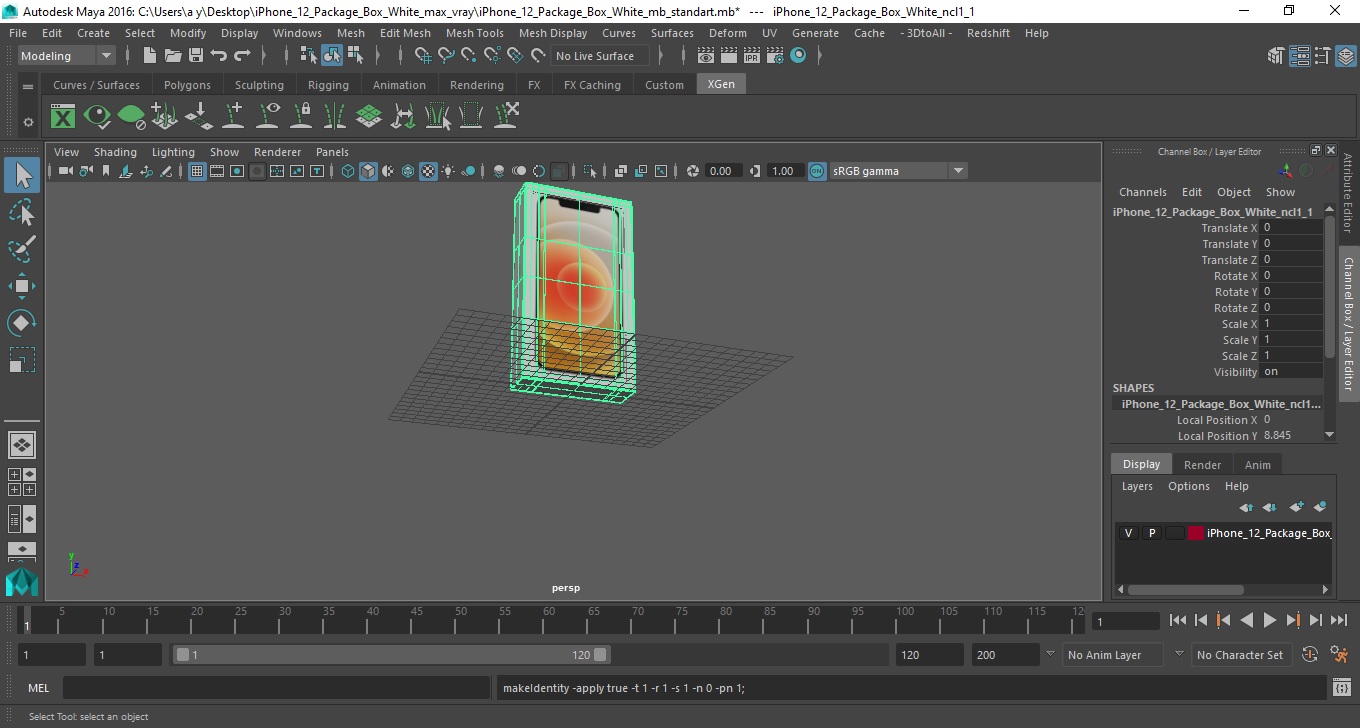Click Options in the Layer Editor
Viewport: 1360px width, 728px height.
[x=1189, y=486]
